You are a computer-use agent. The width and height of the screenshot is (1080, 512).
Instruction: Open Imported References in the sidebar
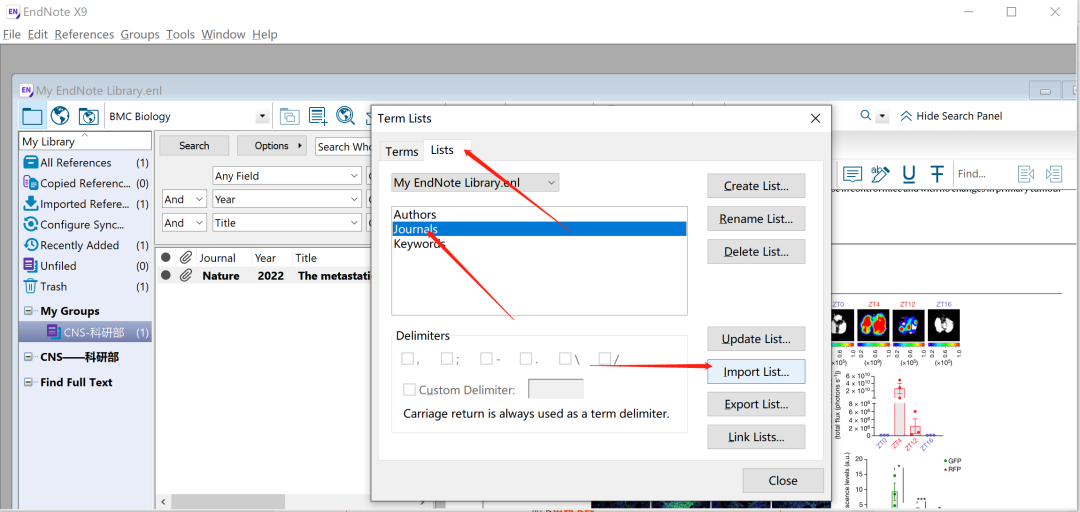(x=85, y=204)
